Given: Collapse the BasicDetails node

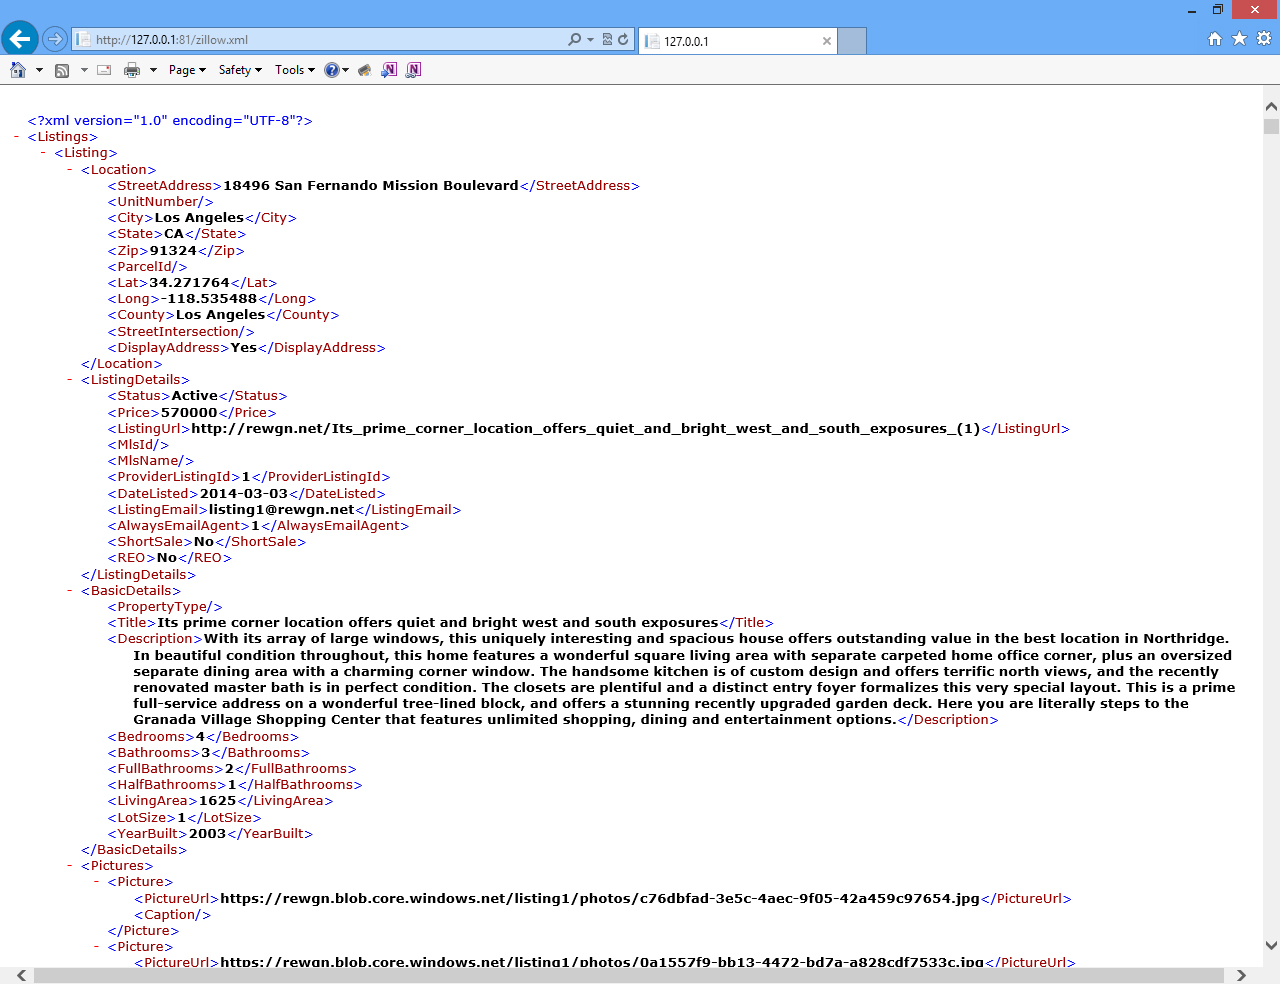Looking at the screenshot, I should click(70, 591).
